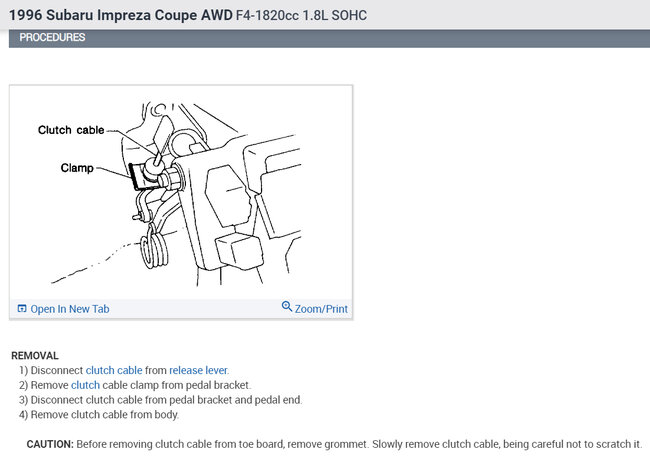
Task: Click the Open In New Tab icon
Action: tap(22, 308)
